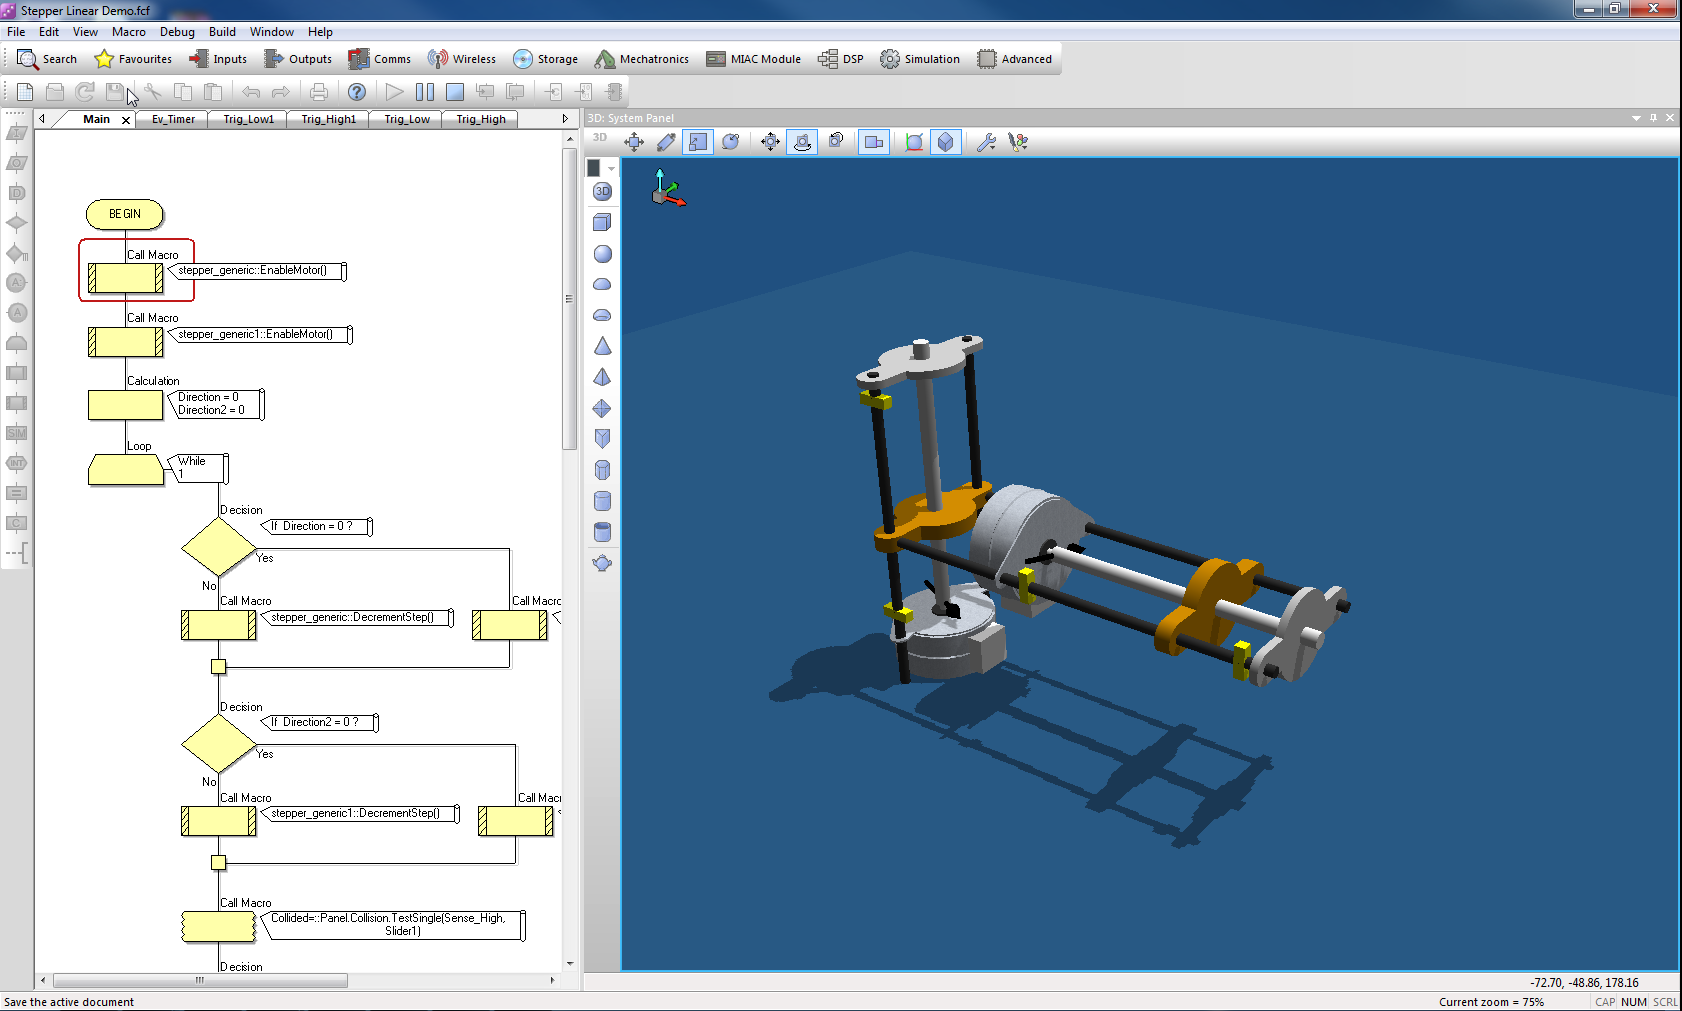
Task: Select the move object tool in 3D toolbar
Action: click(634, 142)
